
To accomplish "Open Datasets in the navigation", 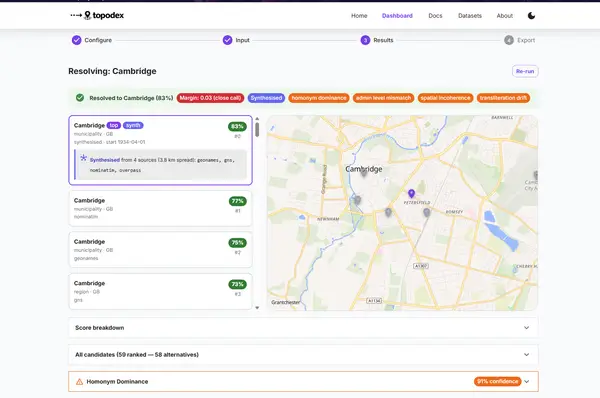I will pos(470,16).
